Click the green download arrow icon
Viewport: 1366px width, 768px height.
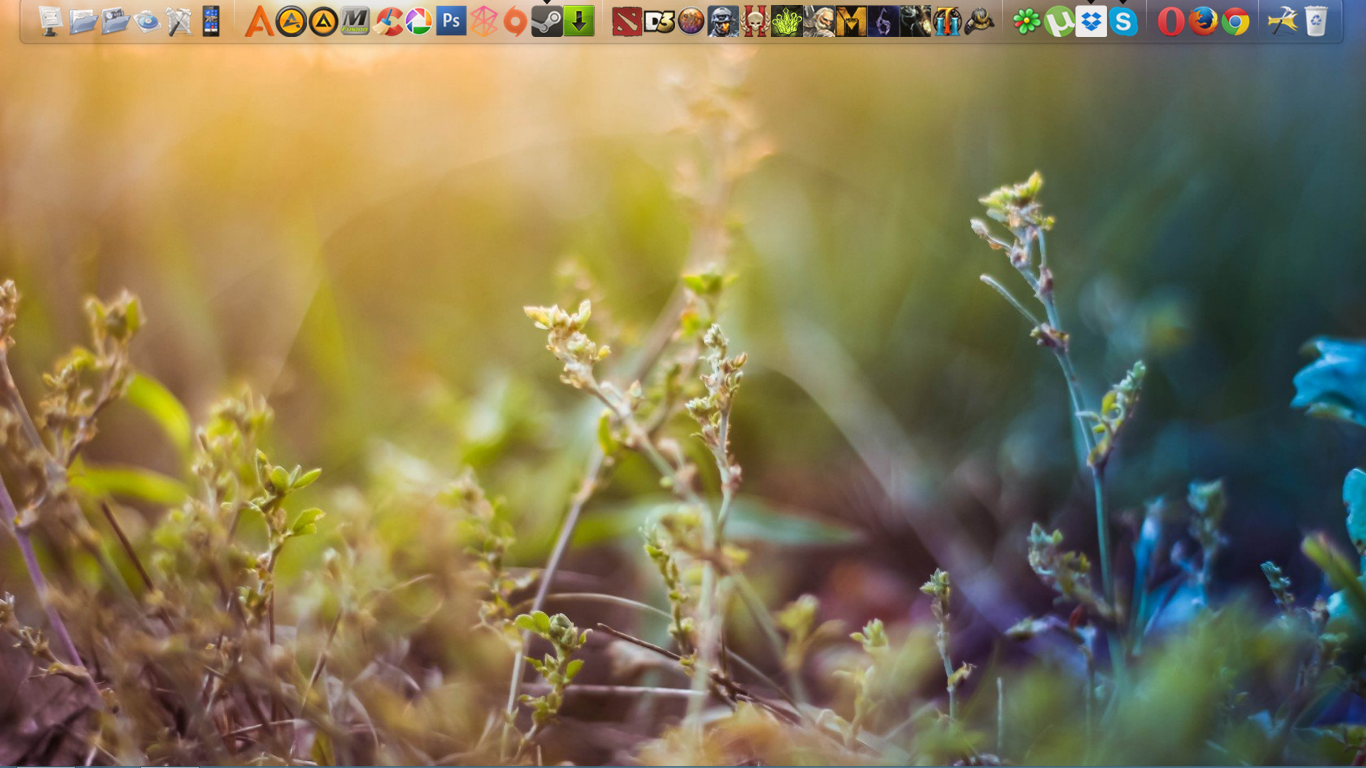click(579, 21)
